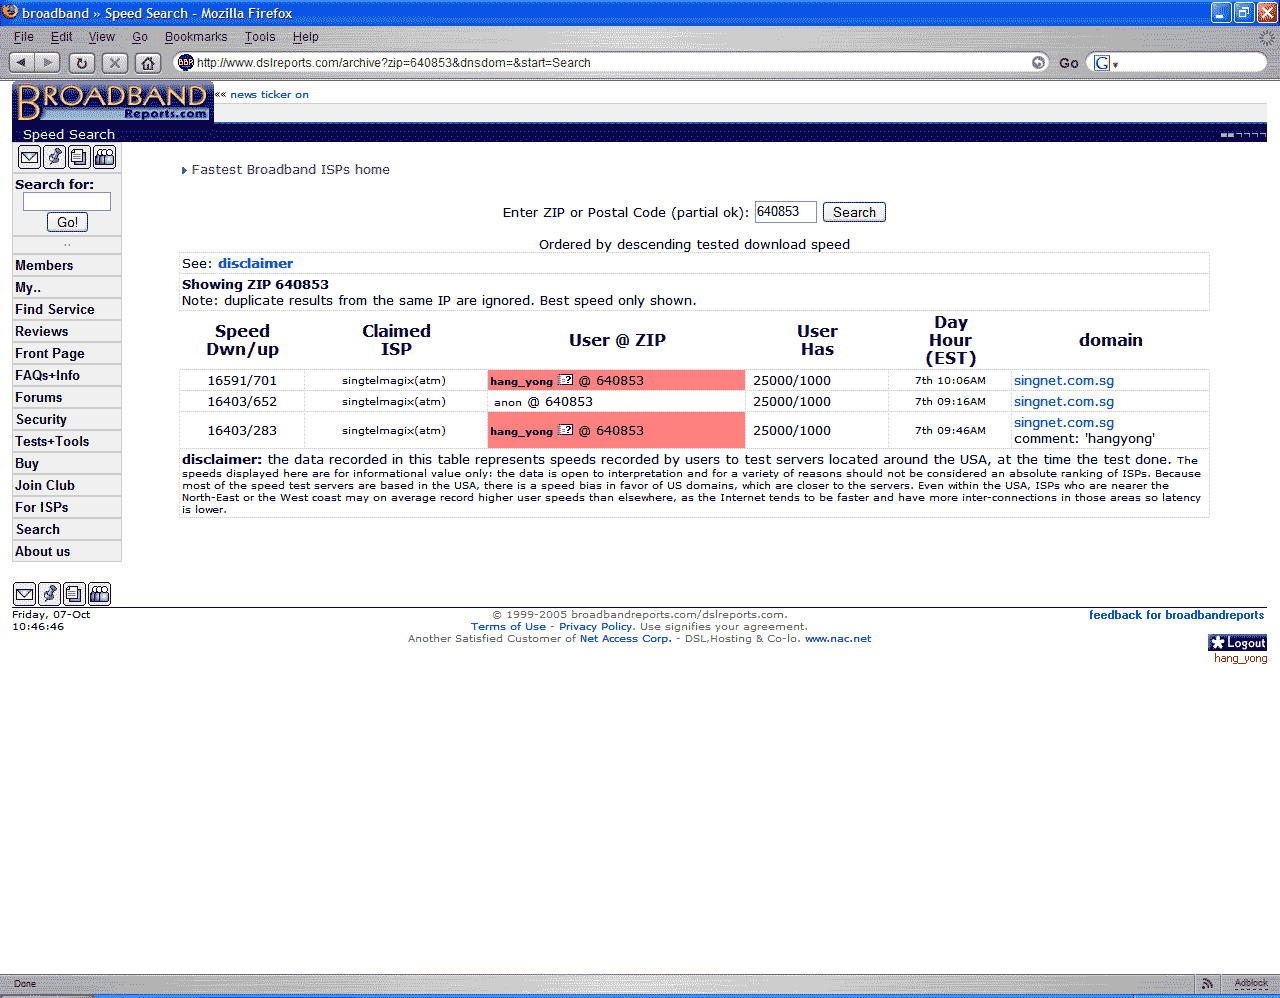Open the singnet.com.sg link in the 09:16AM row
The height and width of the screenshot is (998, 1280).
1064,402
